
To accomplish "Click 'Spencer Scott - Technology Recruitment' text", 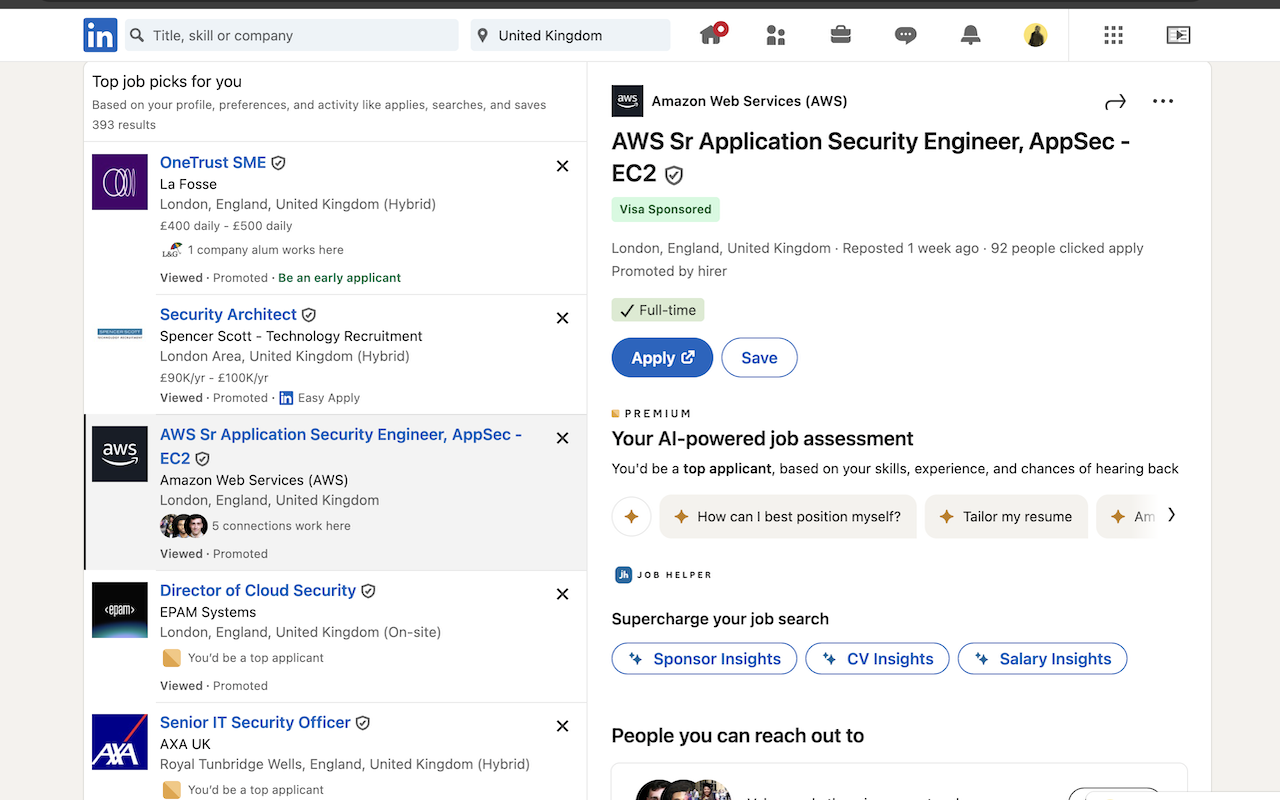I will pyautogui.click(x=291, y=336).
